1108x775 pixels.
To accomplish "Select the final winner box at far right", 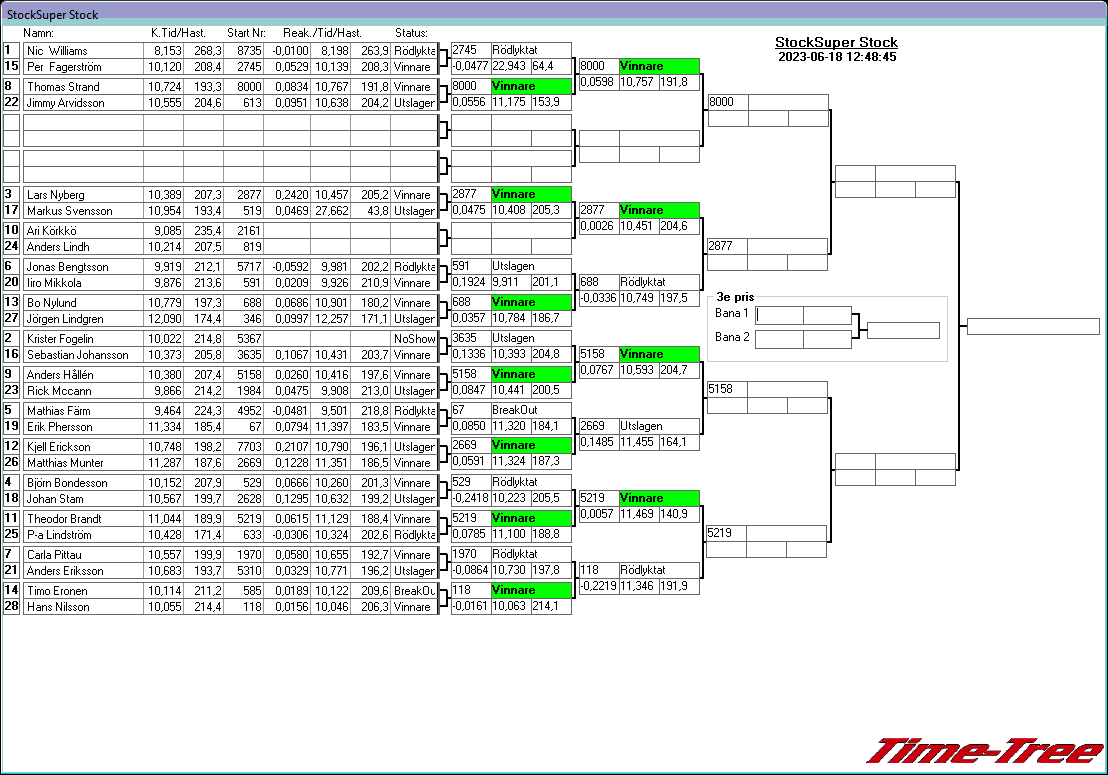I will [1033, 327].
